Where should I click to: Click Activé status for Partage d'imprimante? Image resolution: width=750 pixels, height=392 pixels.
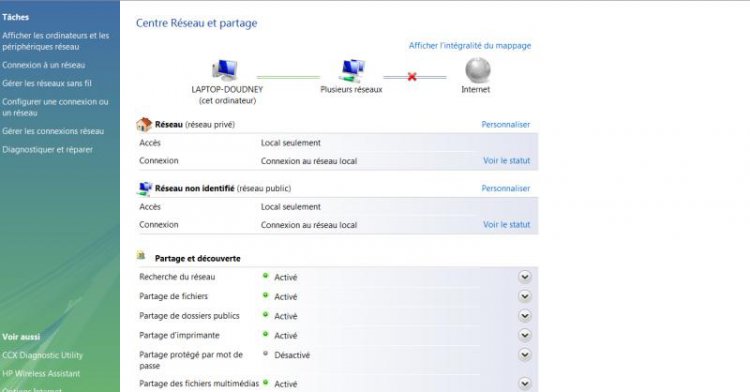[286, 336]
